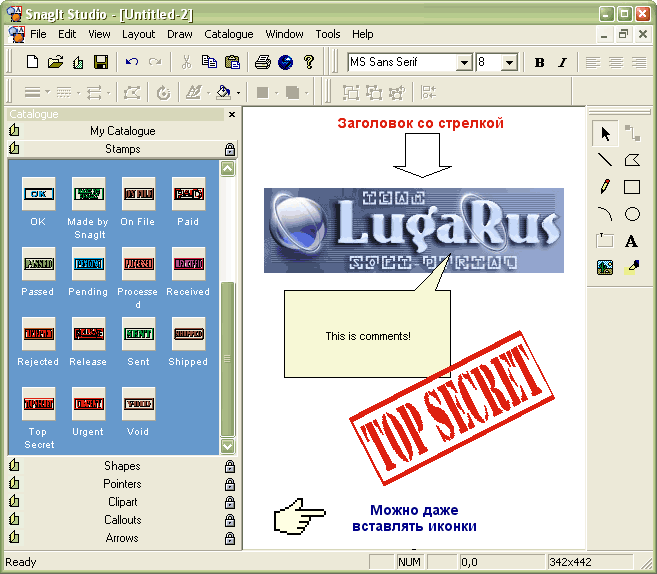The height and width of the screenshot is (574, 657).
Task: Select the Polygon tool
Action: 632,160
